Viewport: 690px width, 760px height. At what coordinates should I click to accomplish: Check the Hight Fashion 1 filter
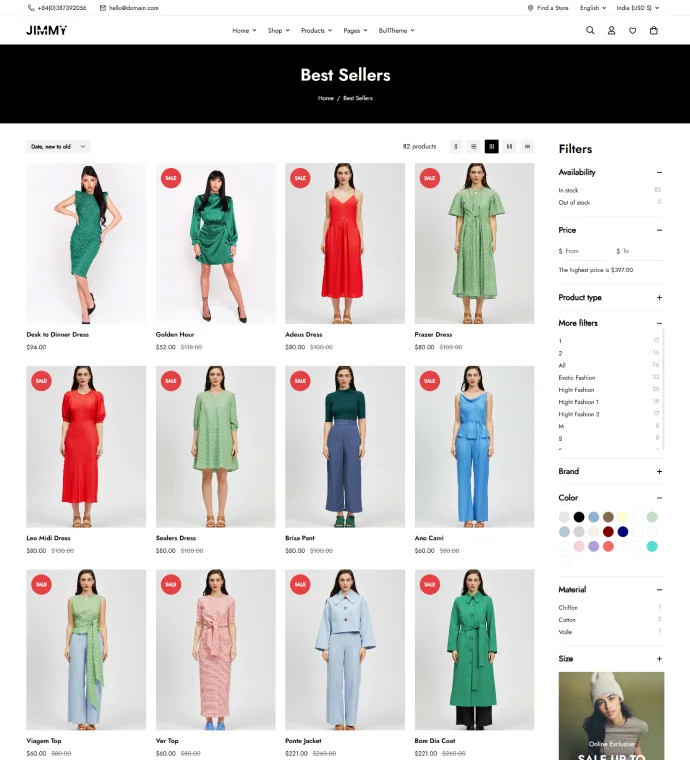(x=578, y=402)
